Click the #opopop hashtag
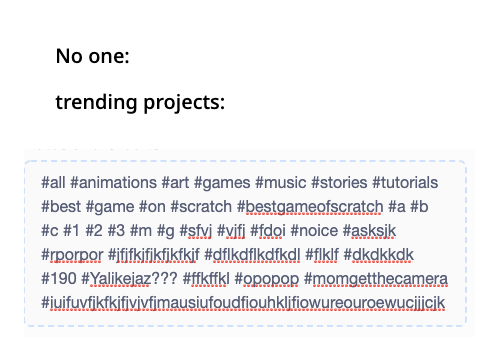This screenshot has height=360, width=480. pos(267,279)
